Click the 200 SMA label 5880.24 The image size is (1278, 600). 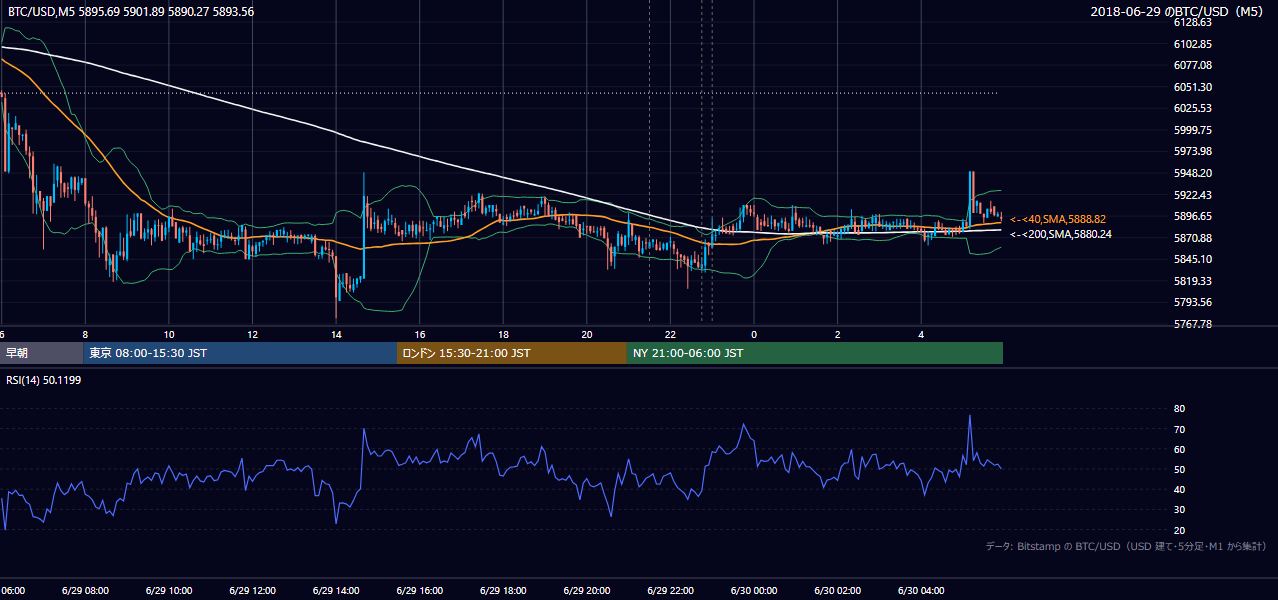pos(1061,234)
